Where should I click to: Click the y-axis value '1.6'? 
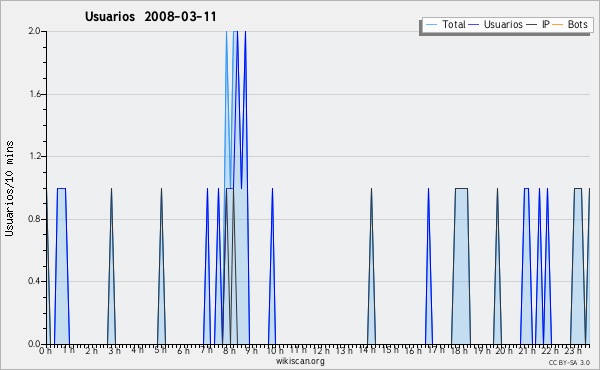(x=34, y=94)
